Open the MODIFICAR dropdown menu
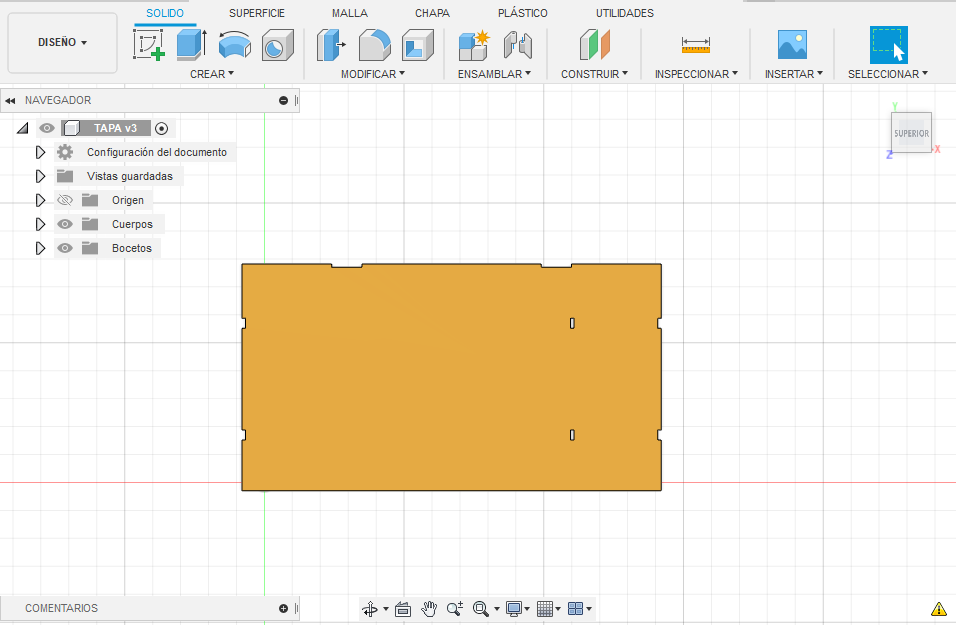Viewport: 956px width, 625px height. pos(373,74)
